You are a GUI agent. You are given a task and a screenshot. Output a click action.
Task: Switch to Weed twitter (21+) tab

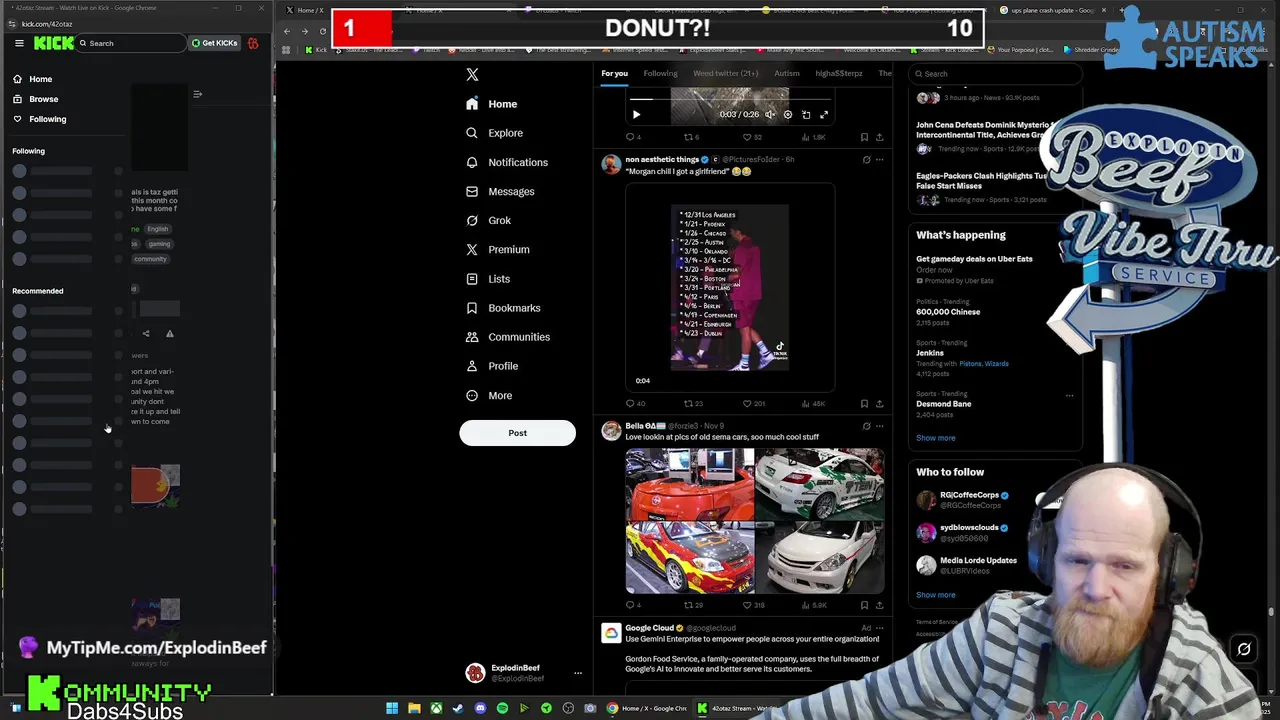point(726,73)
